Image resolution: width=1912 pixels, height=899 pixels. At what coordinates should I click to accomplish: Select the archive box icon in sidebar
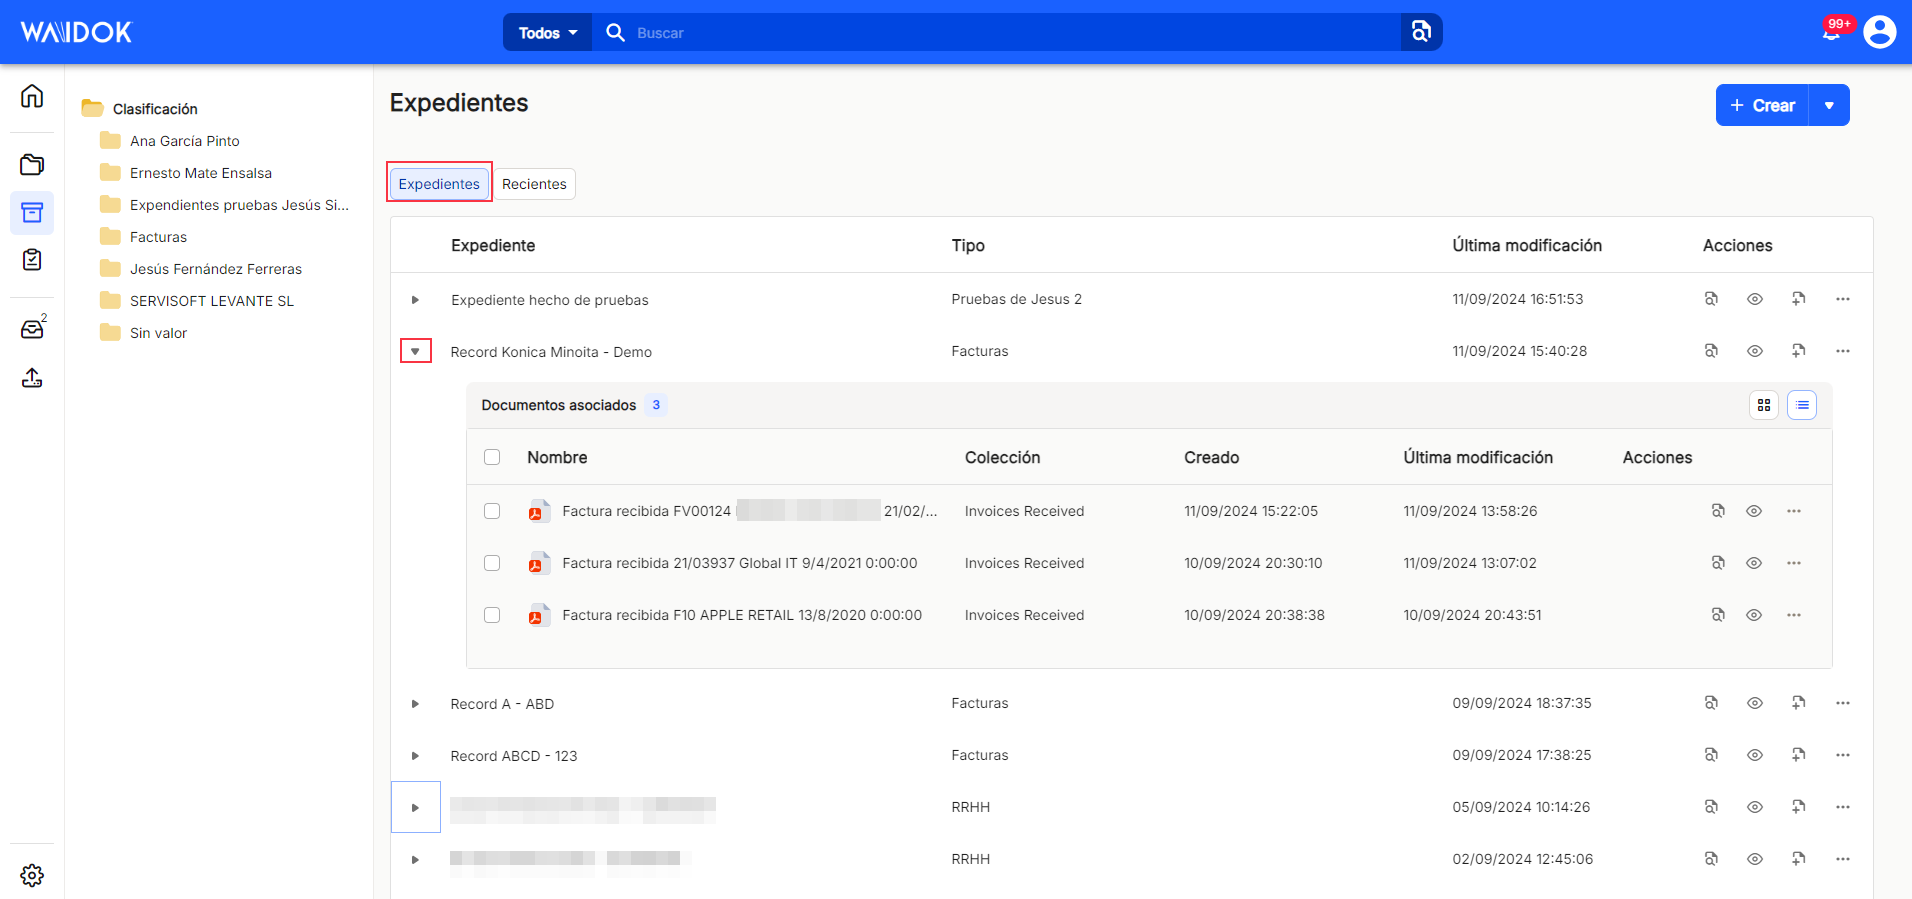tap(32, 212)
